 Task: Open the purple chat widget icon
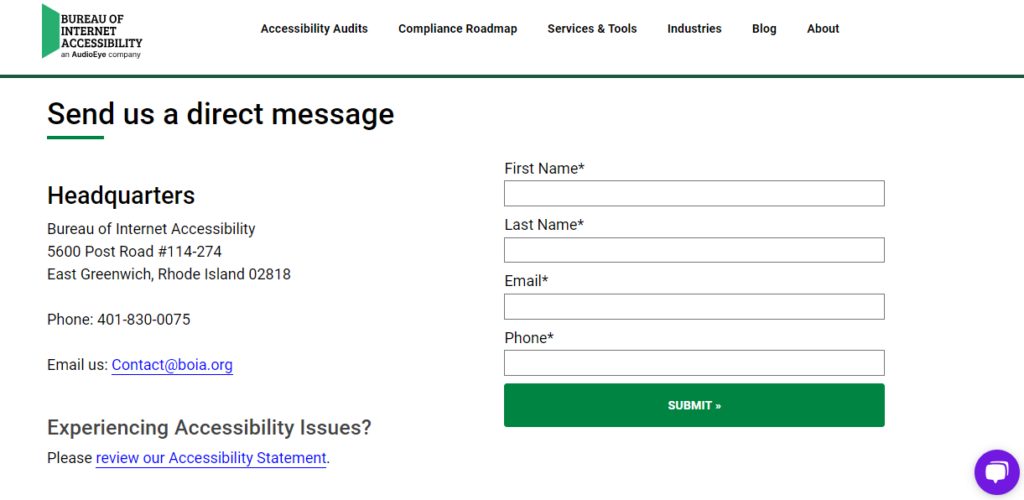point(997,472)
